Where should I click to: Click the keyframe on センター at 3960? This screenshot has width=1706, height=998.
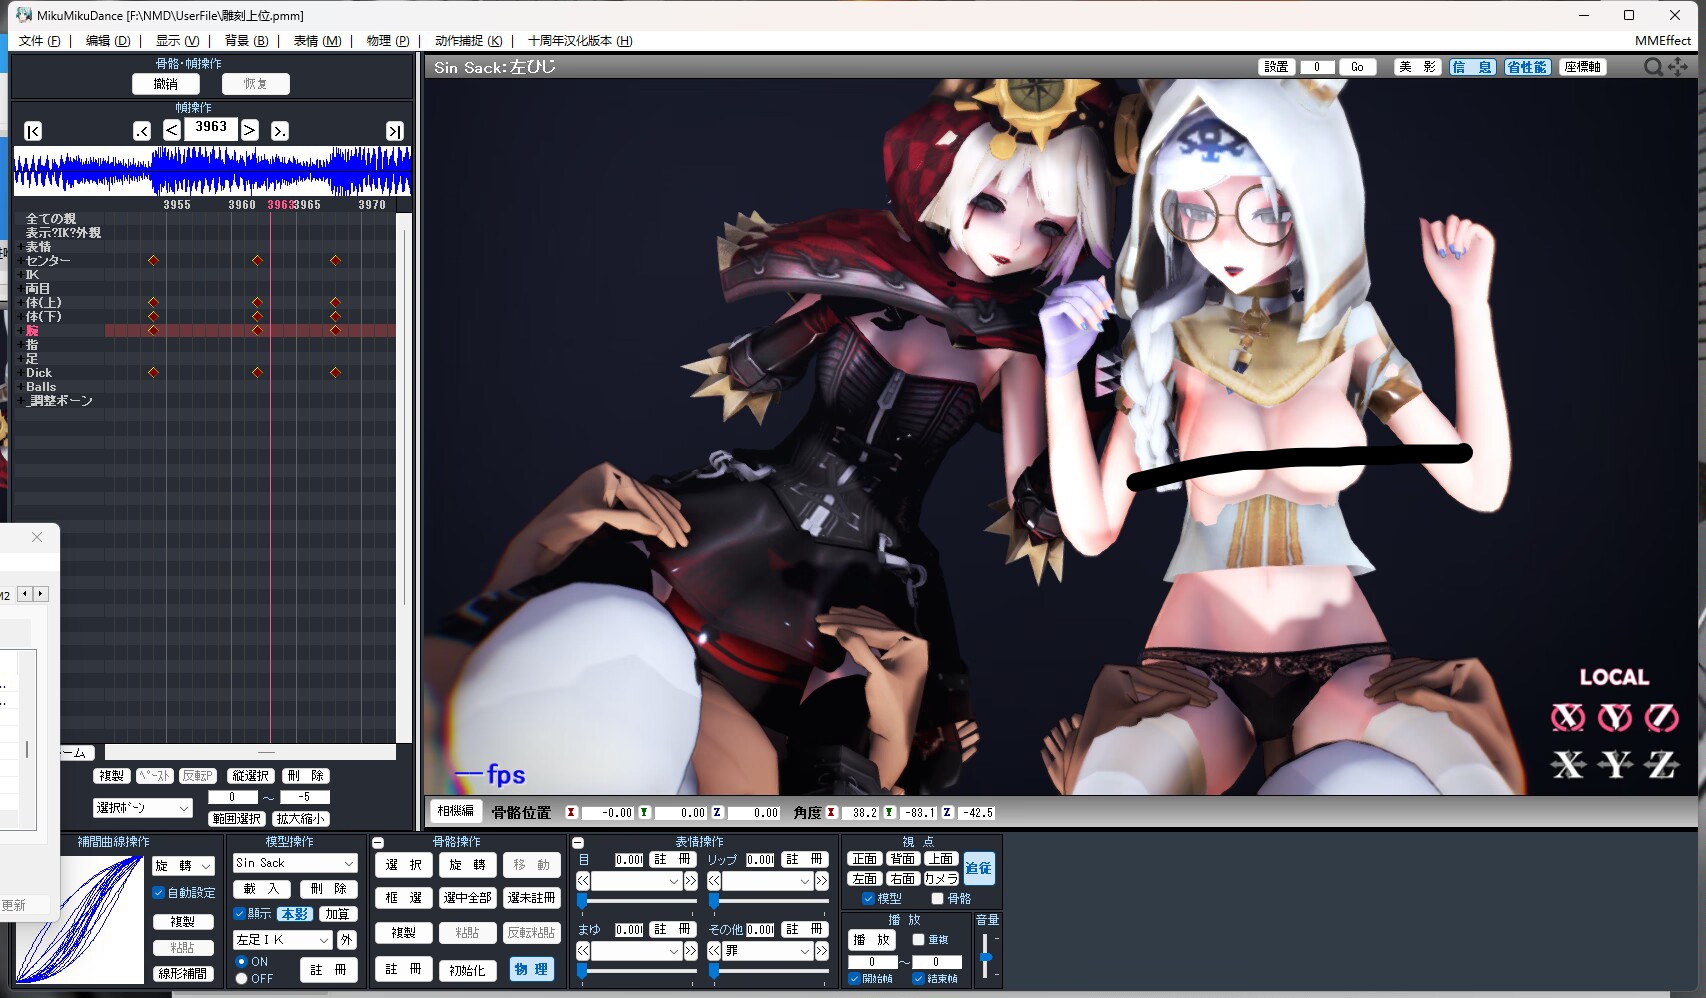pos(257,260)
